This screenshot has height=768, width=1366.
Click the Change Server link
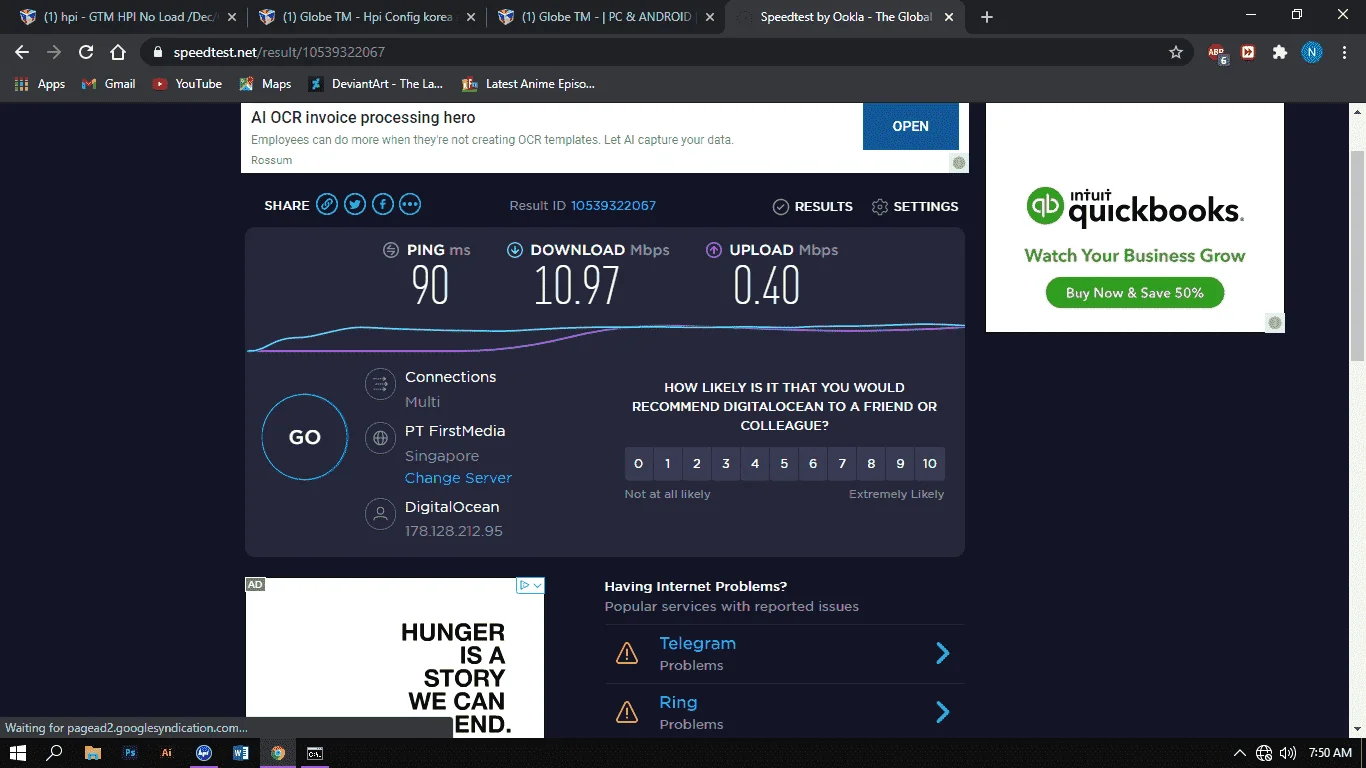click(x=458, y=478)
